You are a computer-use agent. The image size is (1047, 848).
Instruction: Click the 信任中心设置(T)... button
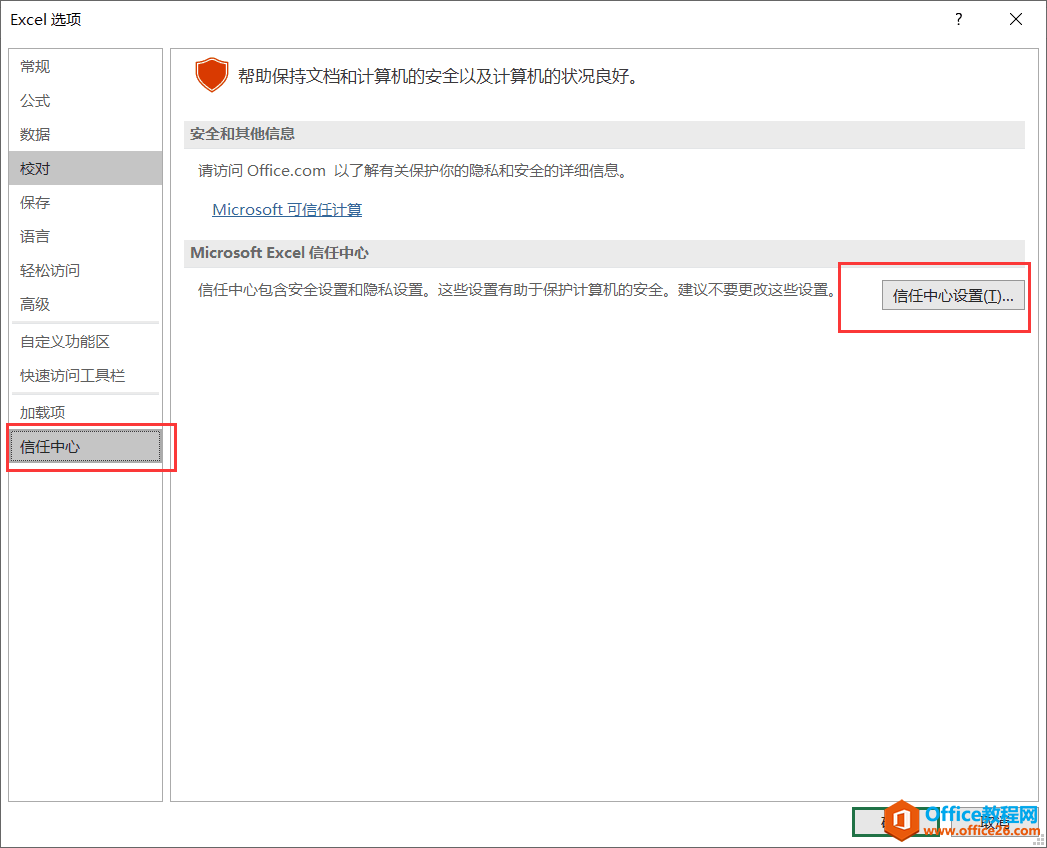[x=953, y=296]
